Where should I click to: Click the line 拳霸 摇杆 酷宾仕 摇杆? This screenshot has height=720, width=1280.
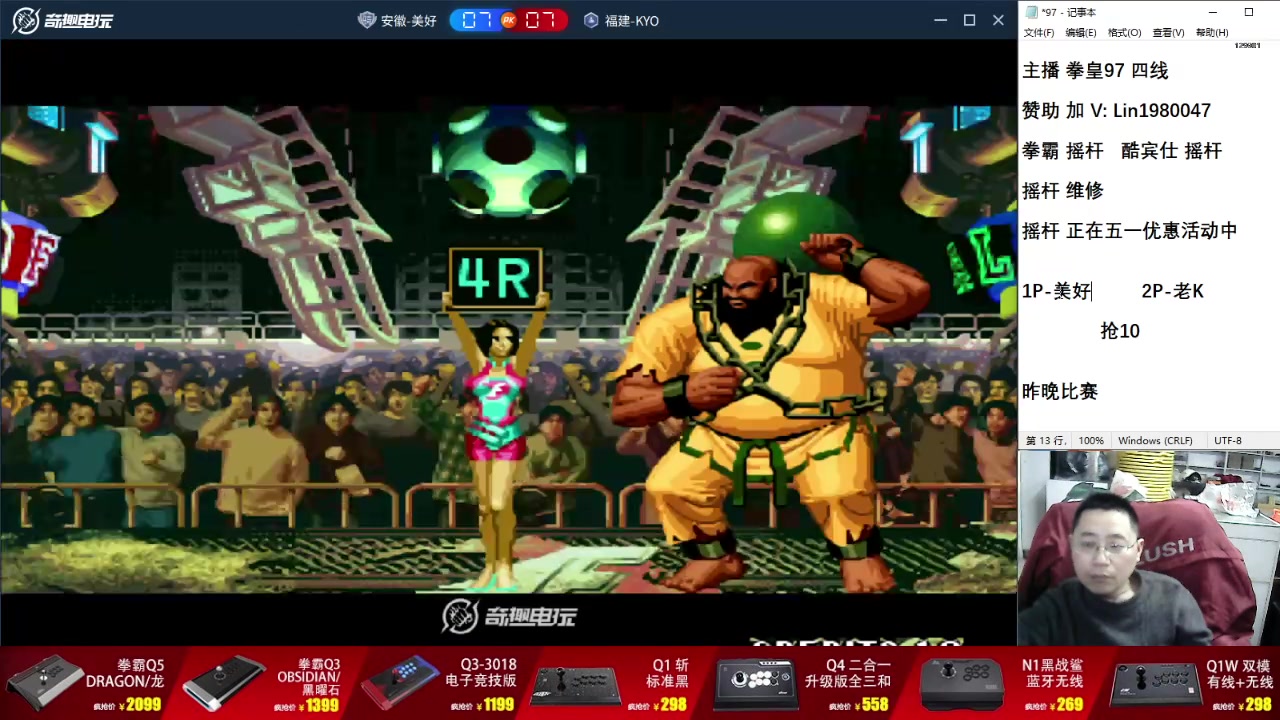coord(1122,151)
